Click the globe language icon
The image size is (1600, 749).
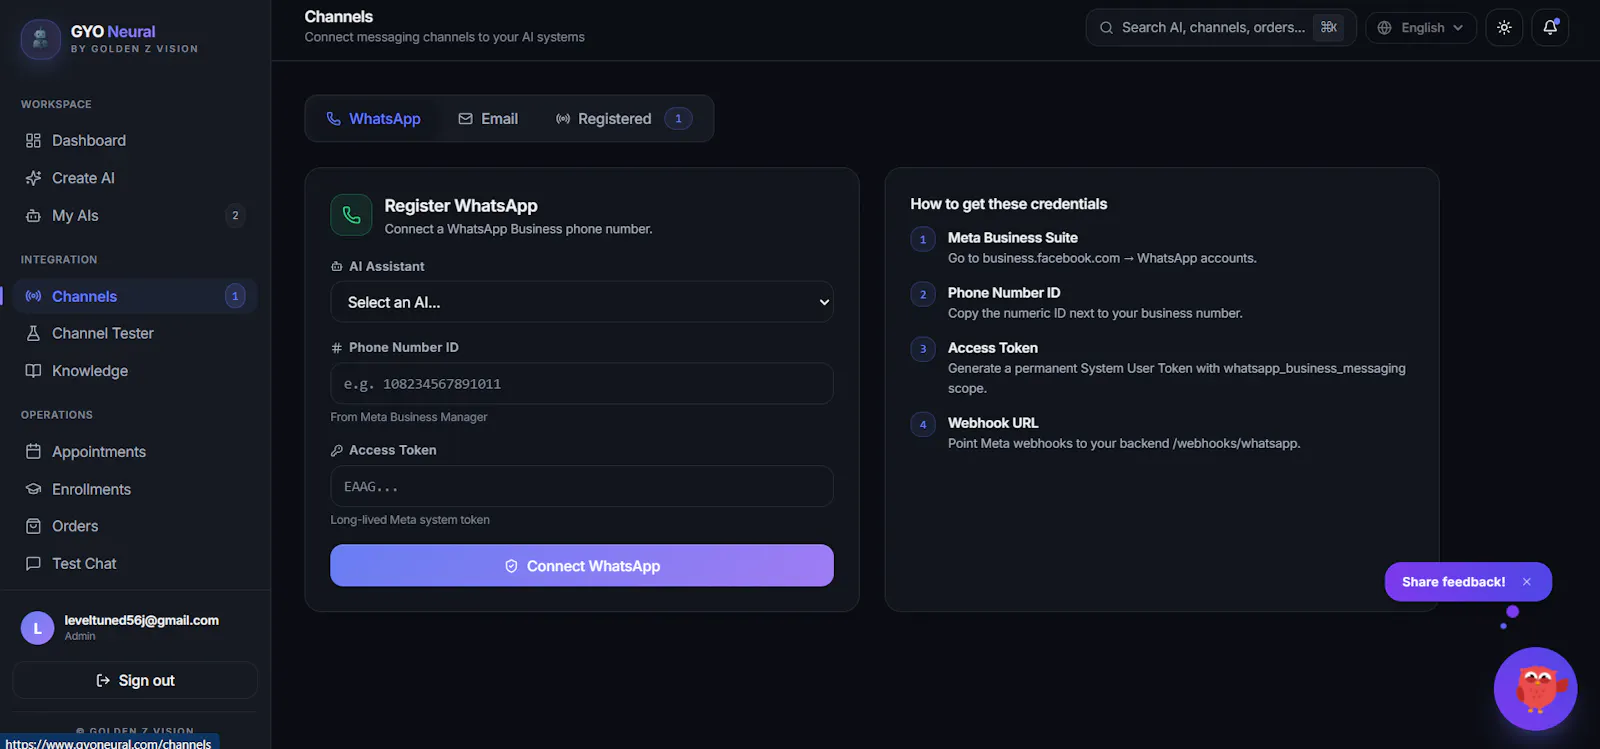[x=1384, y=28]
